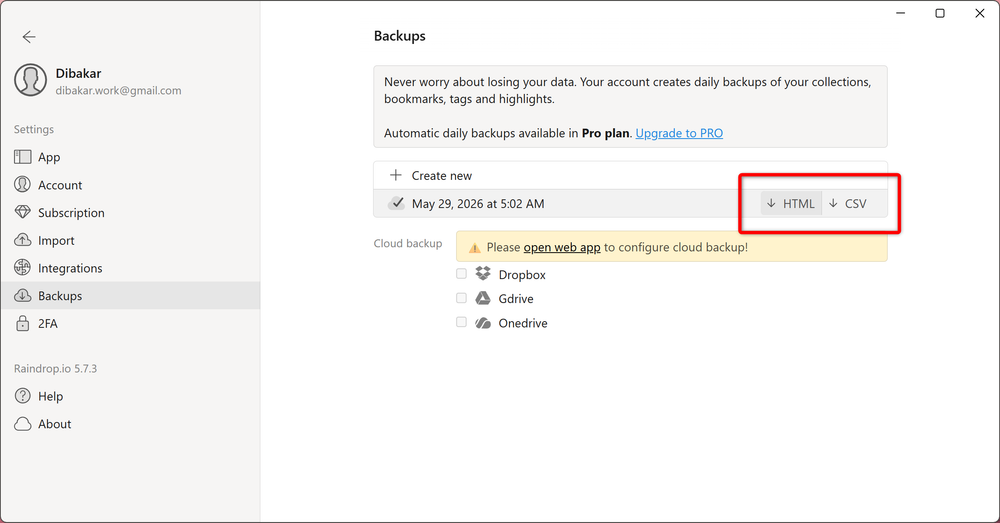Click the Upgrade to PRO link
Screen dimensions: 1000x523
click(679, 133)
